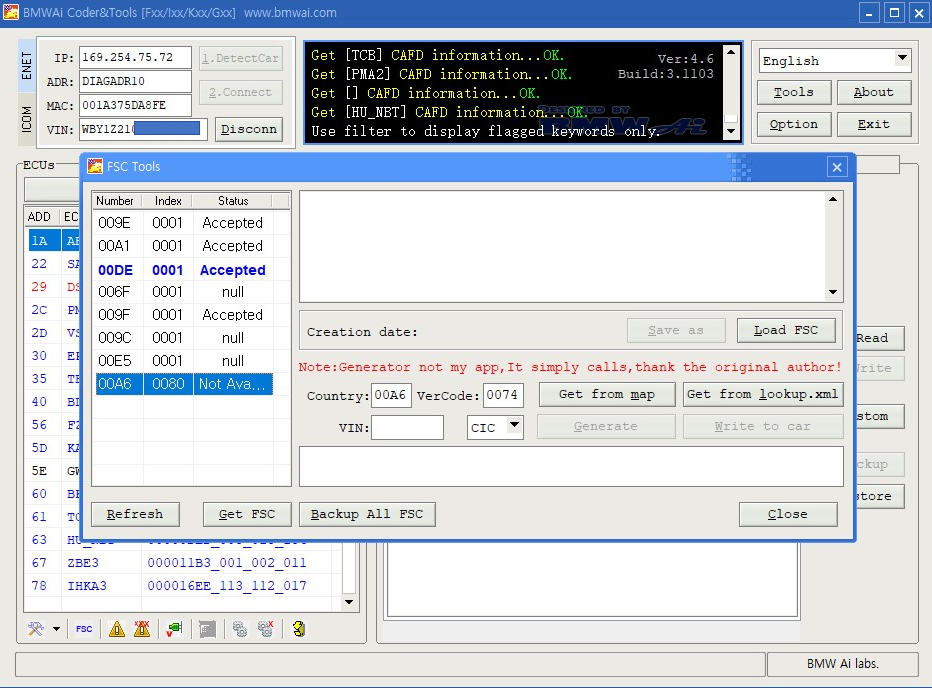Click the Close button in FSC Tools
Screen dimensions: 932x688
788,514
